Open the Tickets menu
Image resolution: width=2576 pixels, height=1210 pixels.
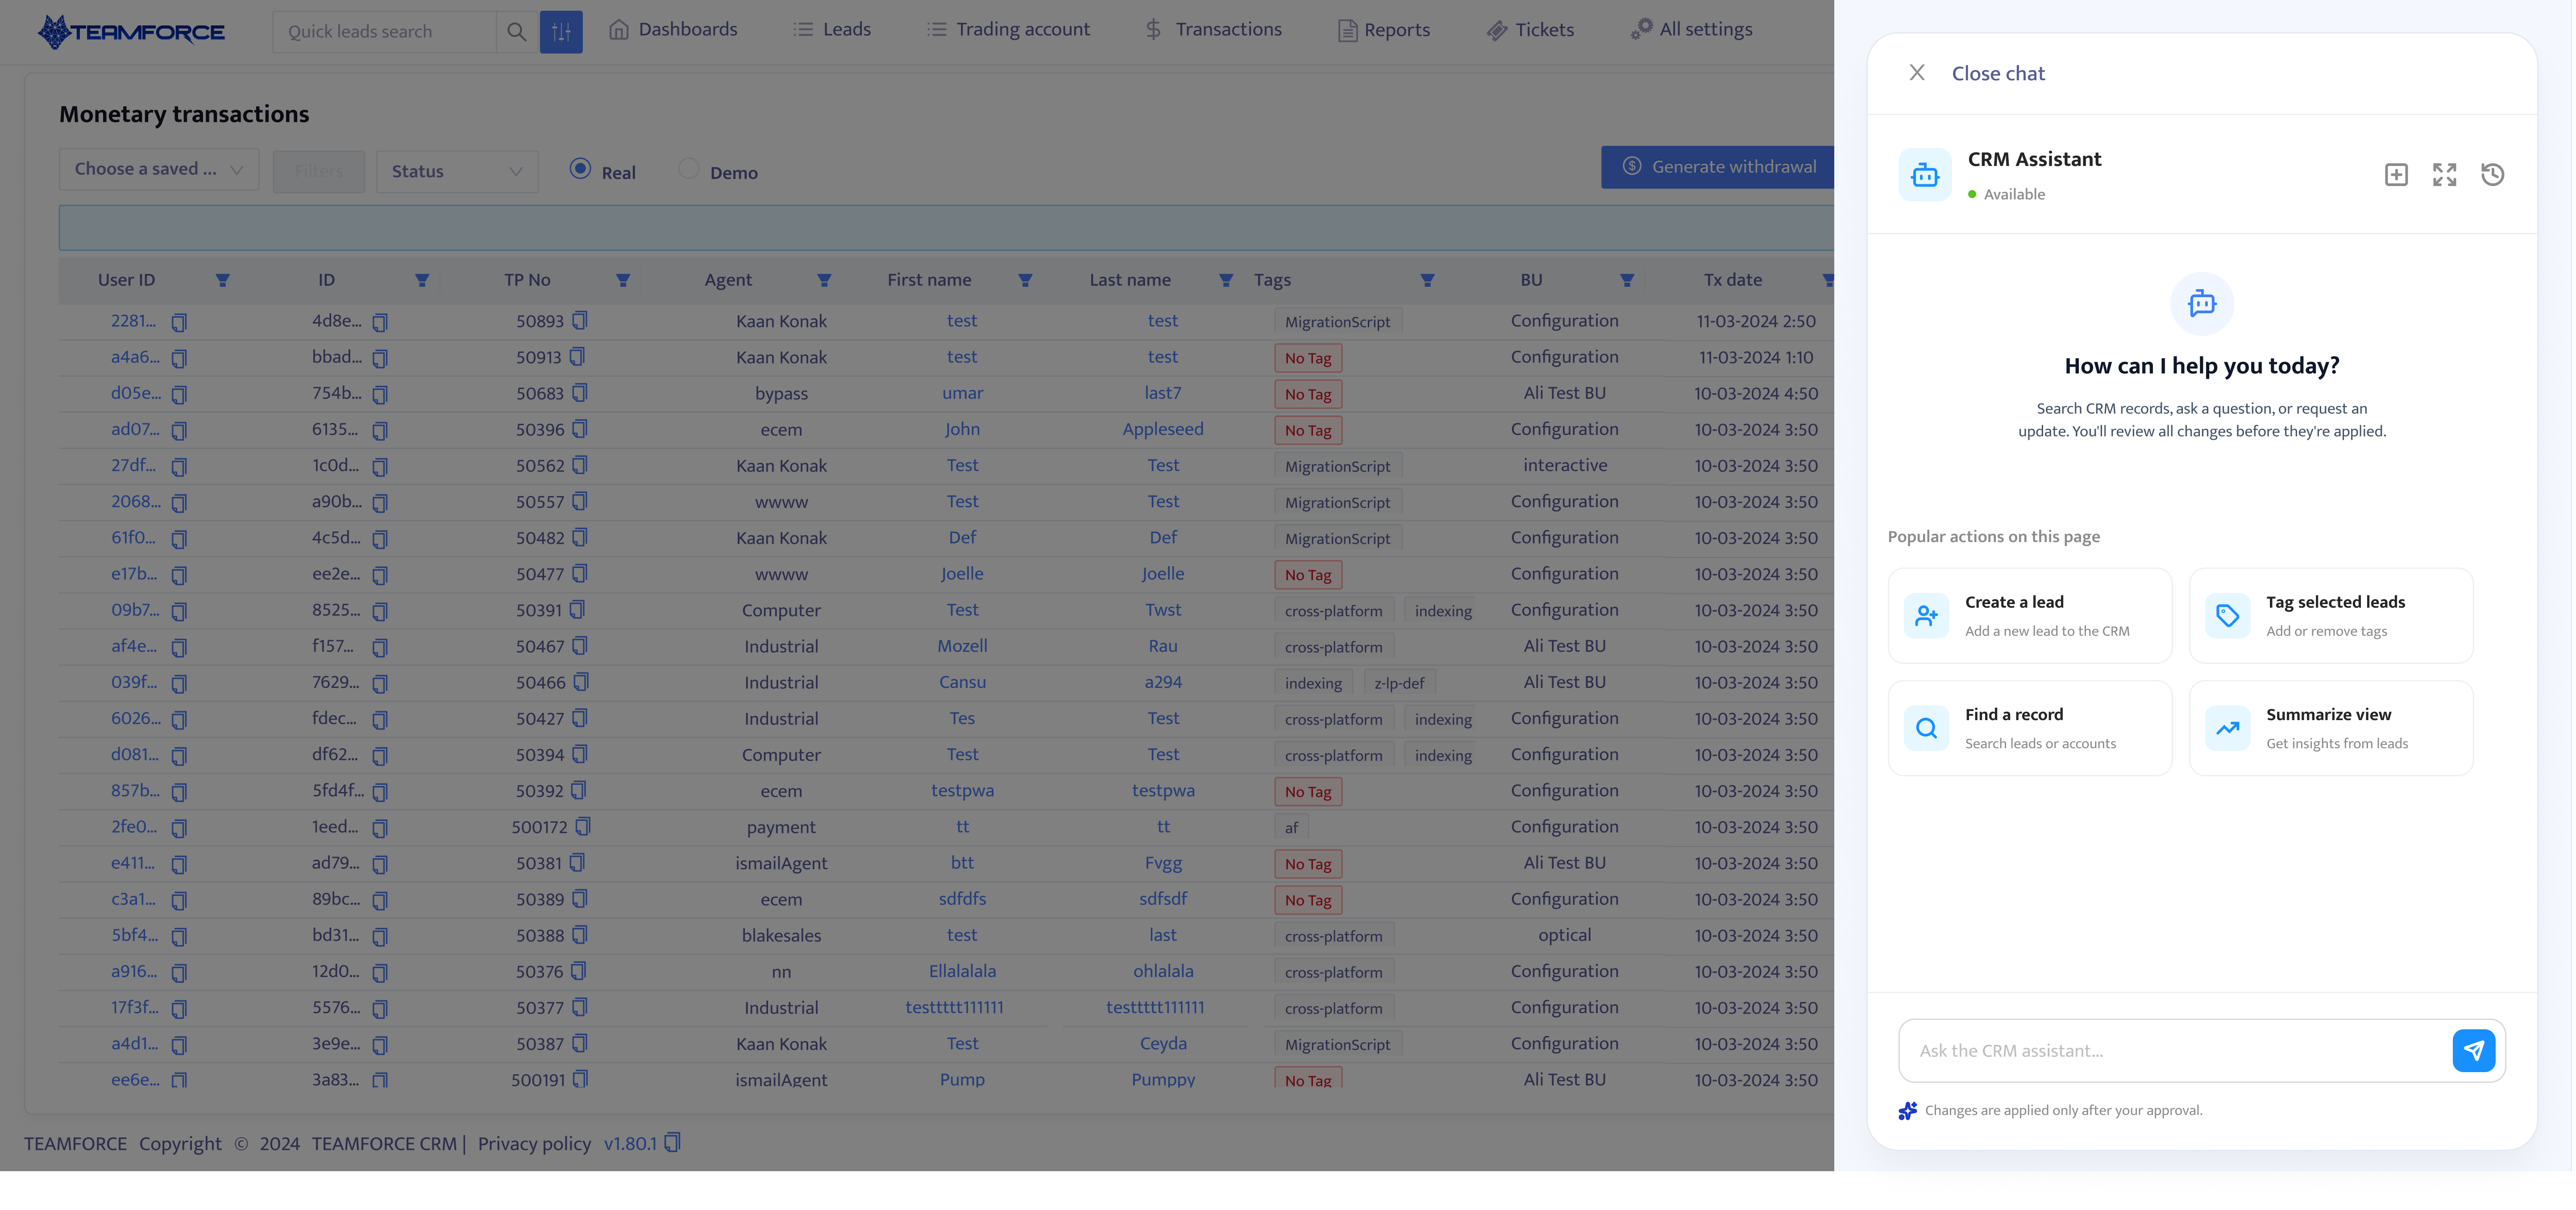click(x=1530, y=30)
